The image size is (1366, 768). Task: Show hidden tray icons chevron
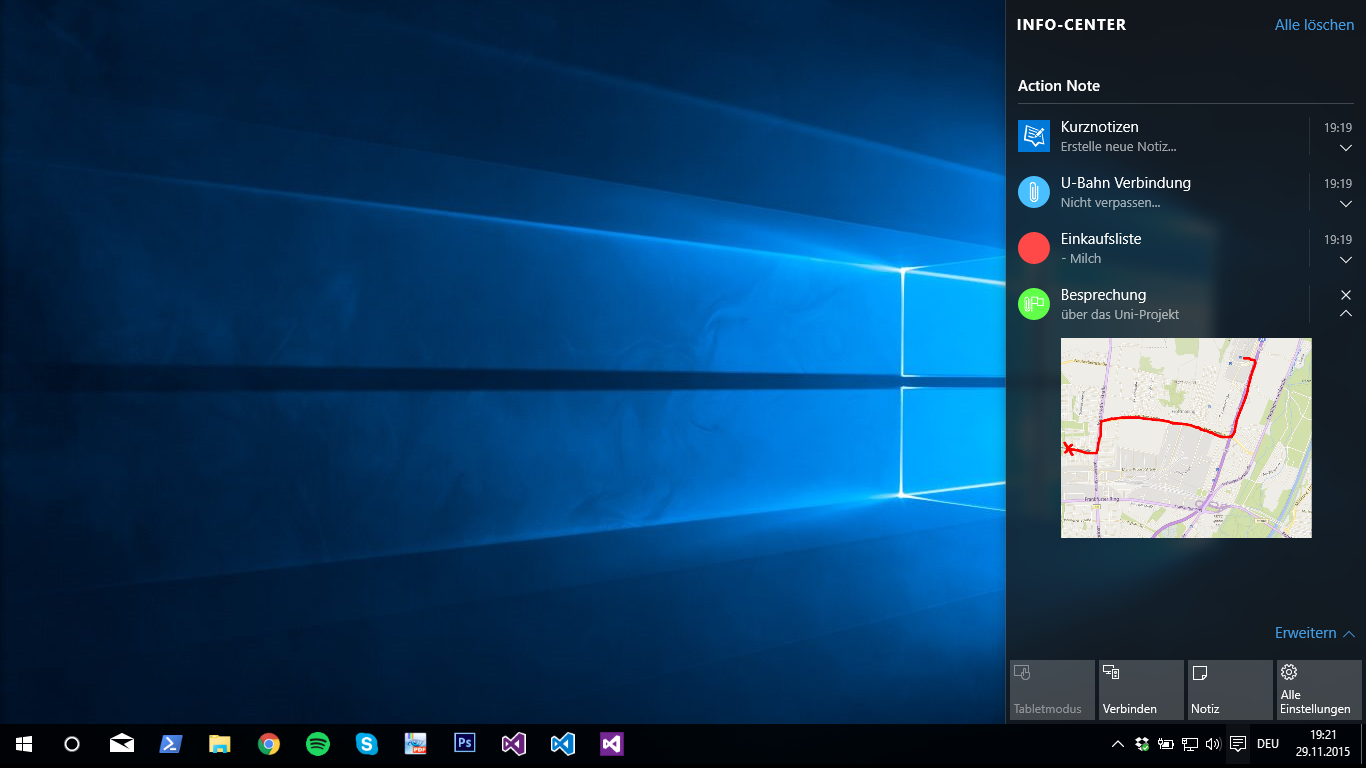(x=1118, y=744)
